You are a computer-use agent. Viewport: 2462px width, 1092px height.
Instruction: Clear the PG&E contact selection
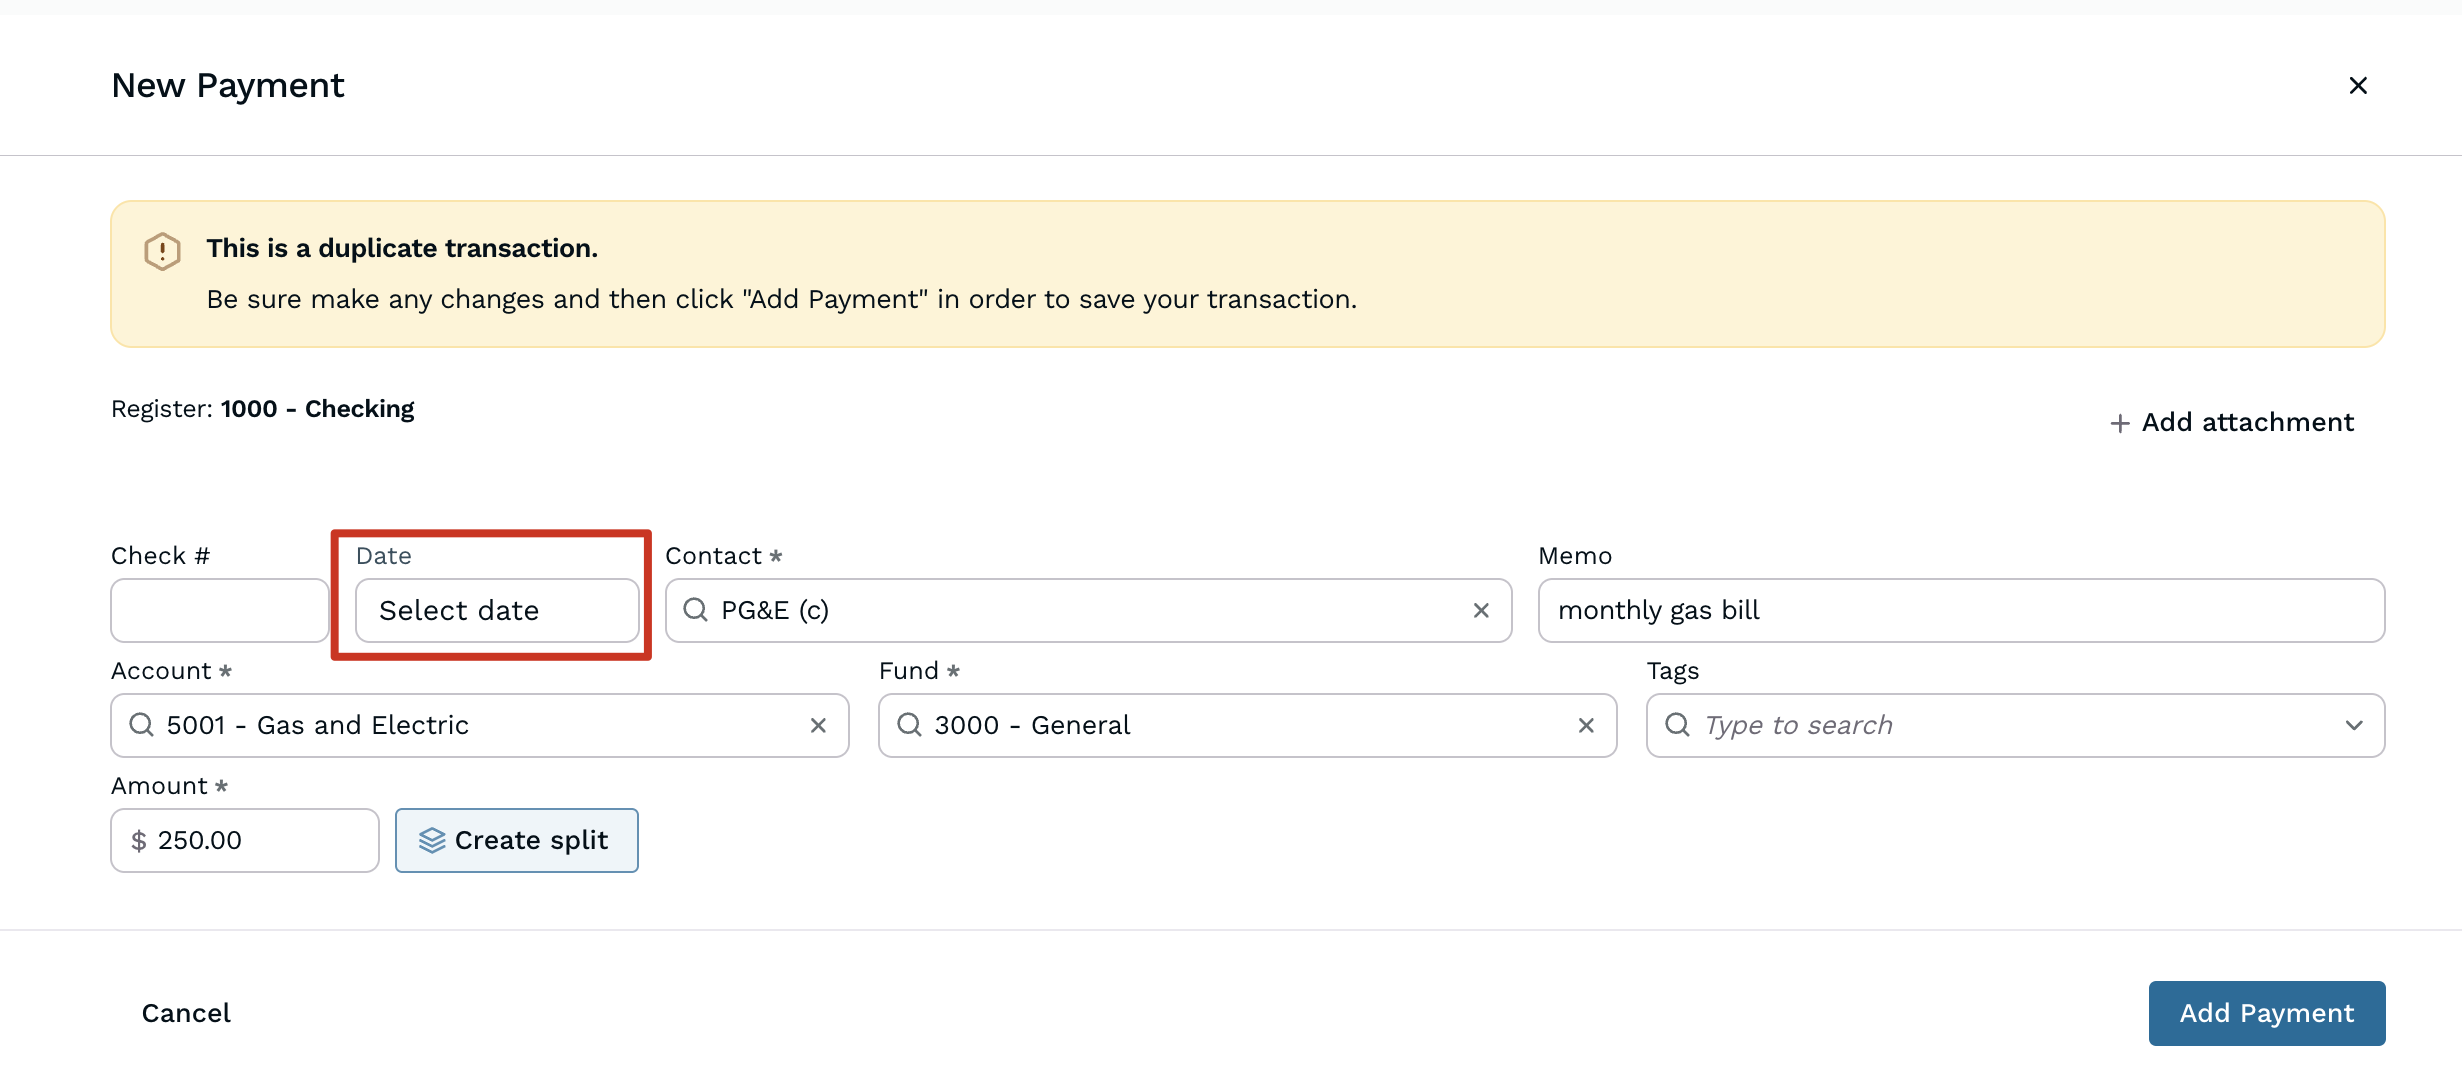point(1481,610)
